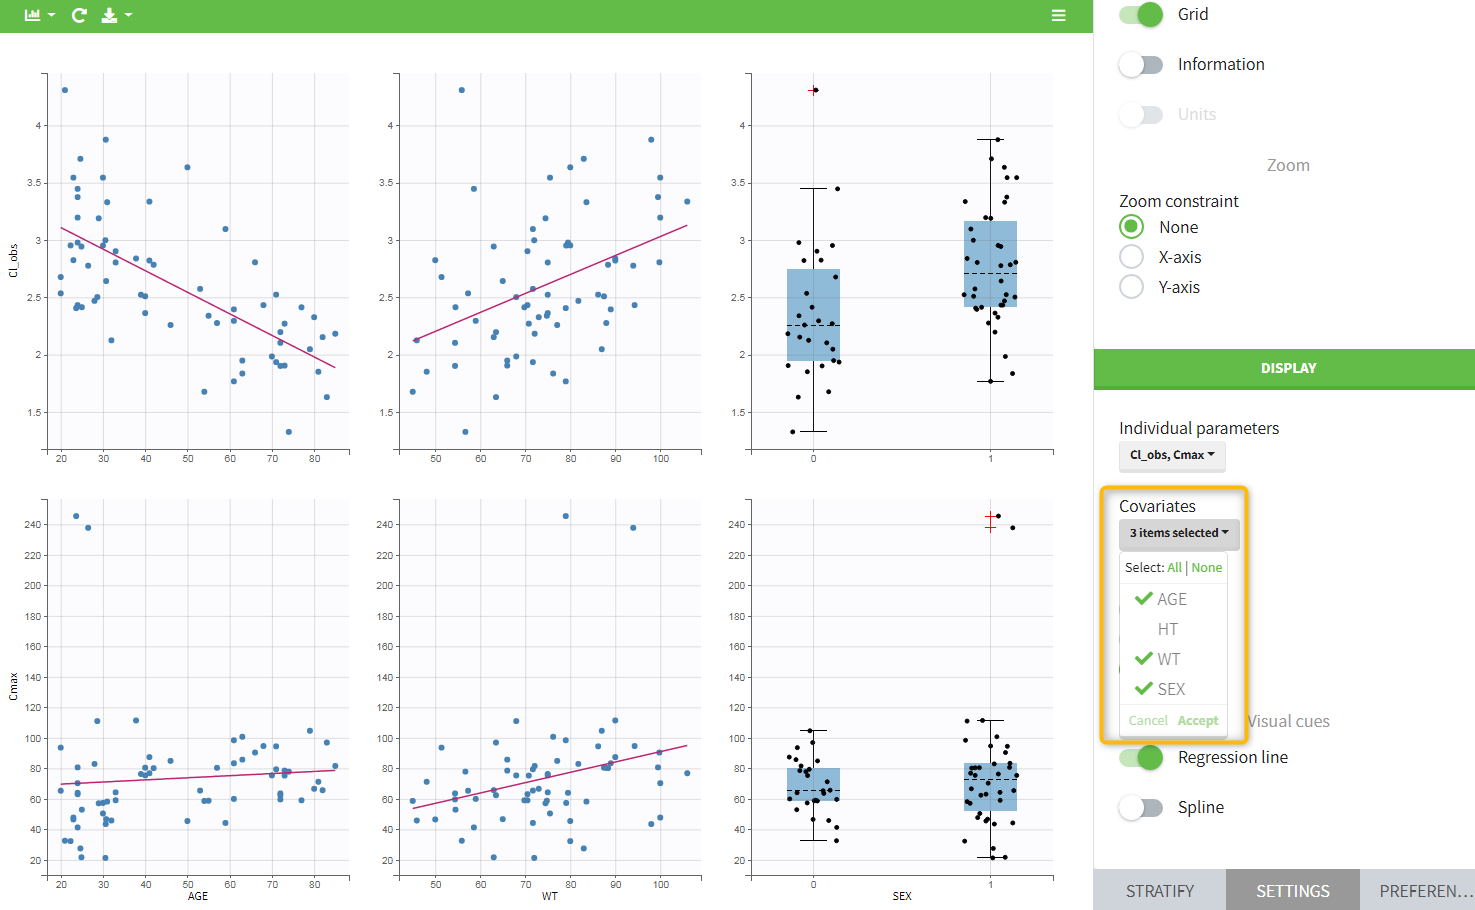Screen dimensions: 1475x910
Task: Enable the Information toggle
Action: [1141, 64]
